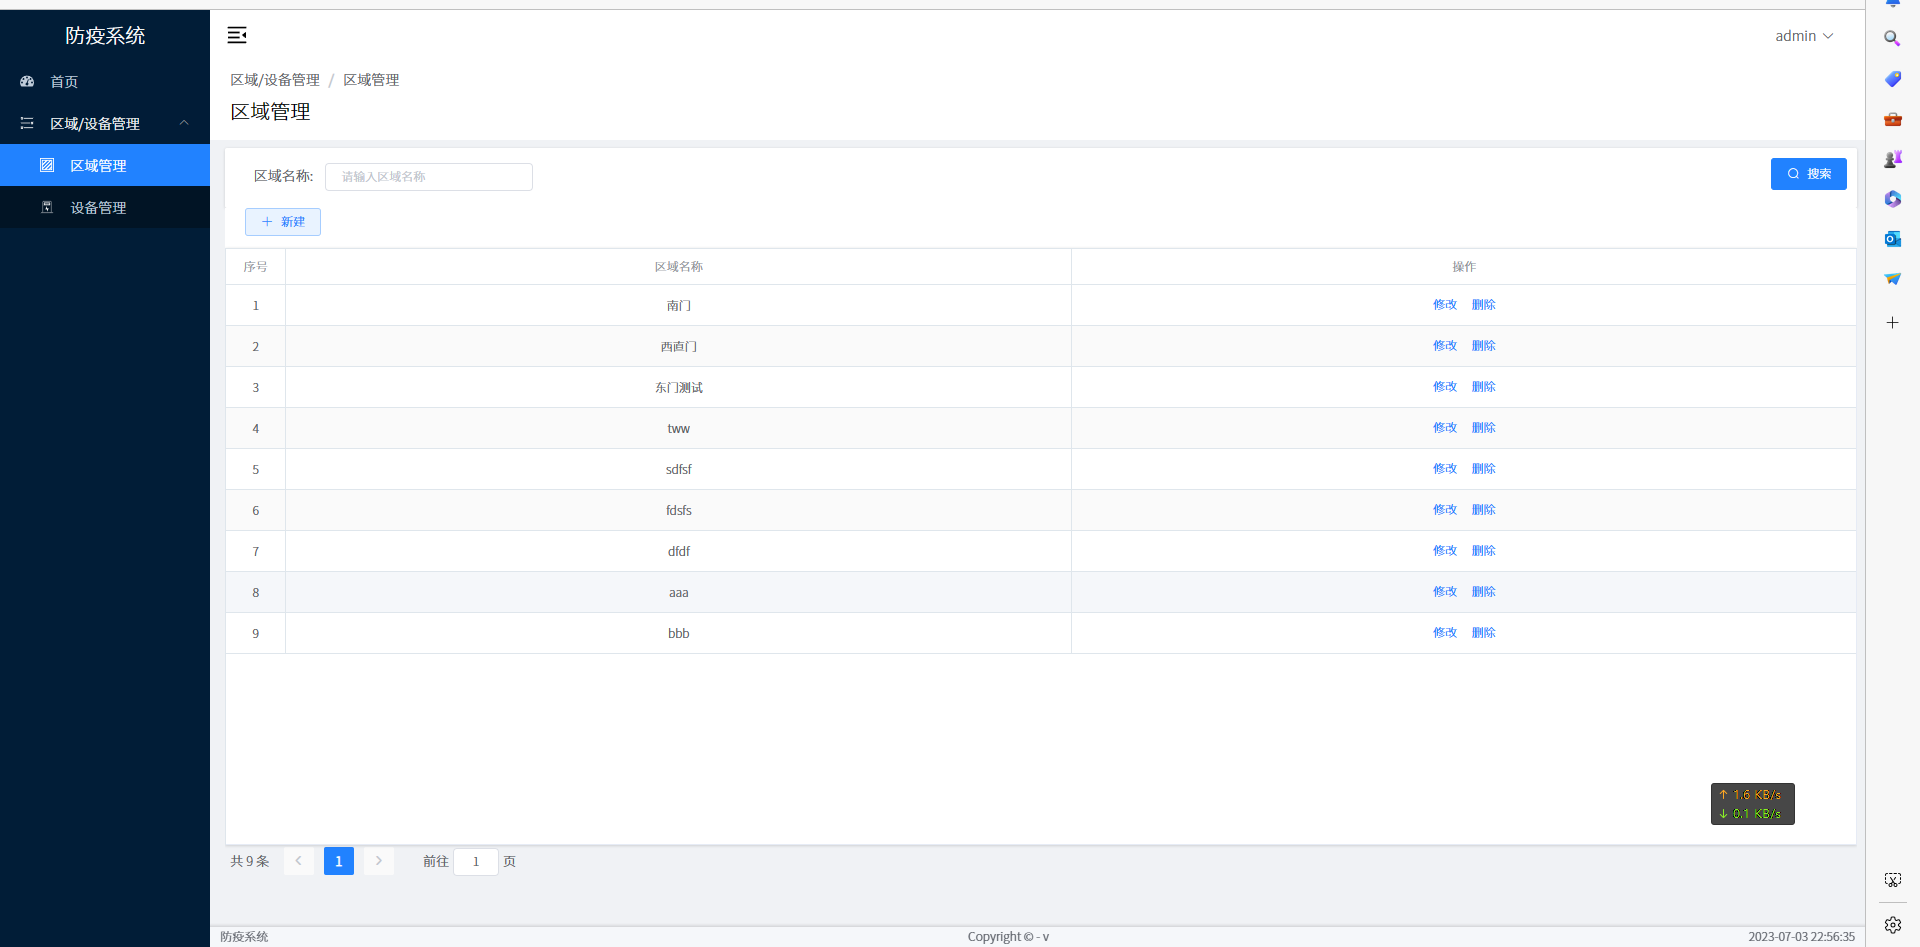Click 删除 for tww row
Image resolution: width=1920 pixels, height=947 pixels.
coord(1484,428)
